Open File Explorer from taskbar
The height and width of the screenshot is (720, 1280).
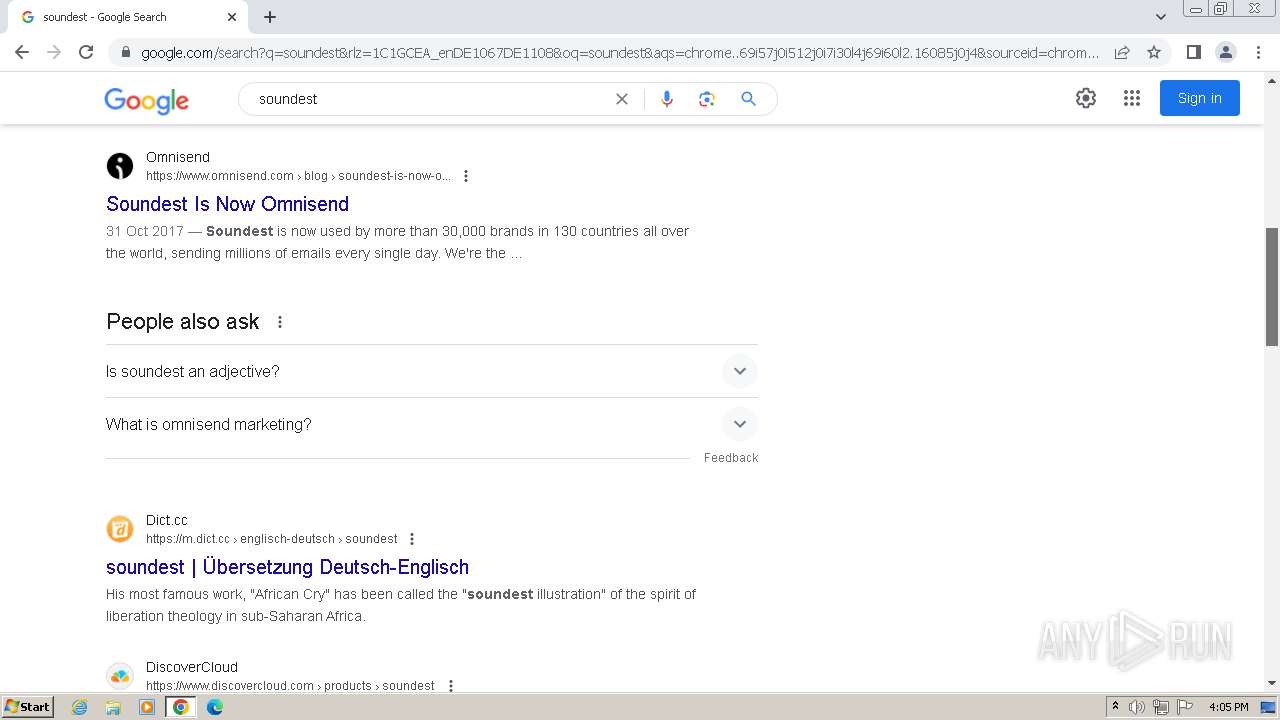[113, 707]
